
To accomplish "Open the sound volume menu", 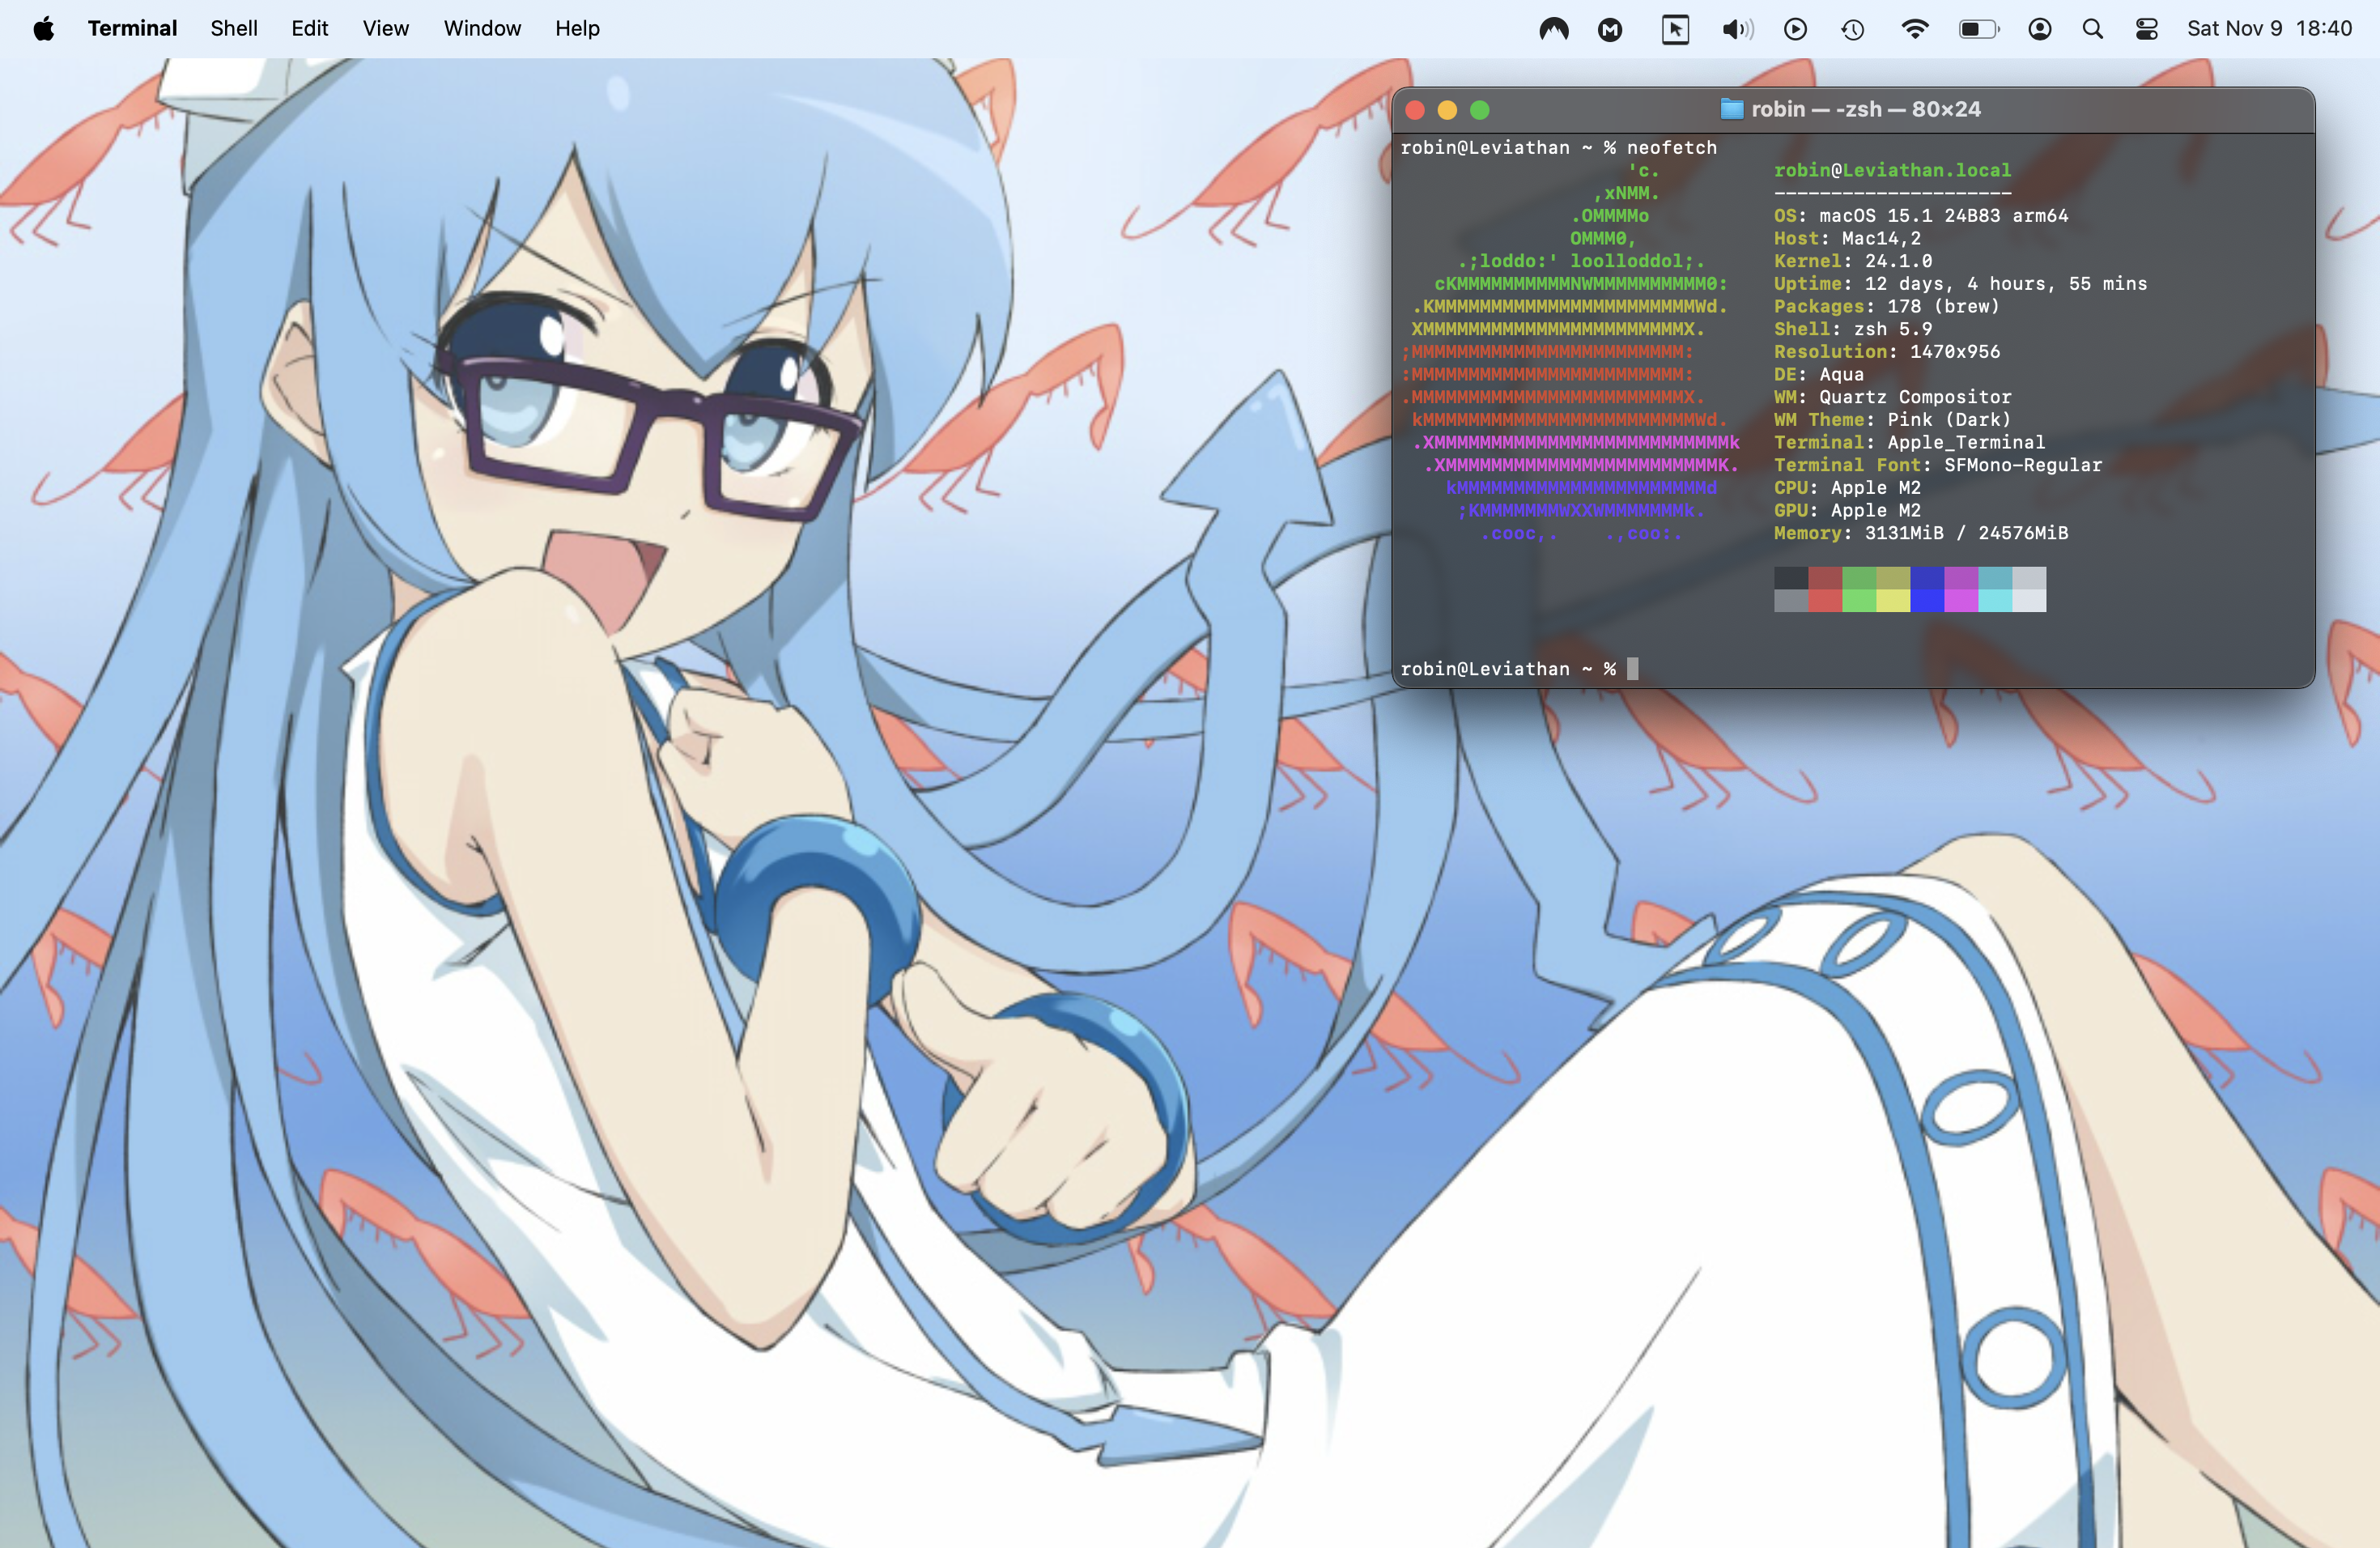I will point(1737,29).
